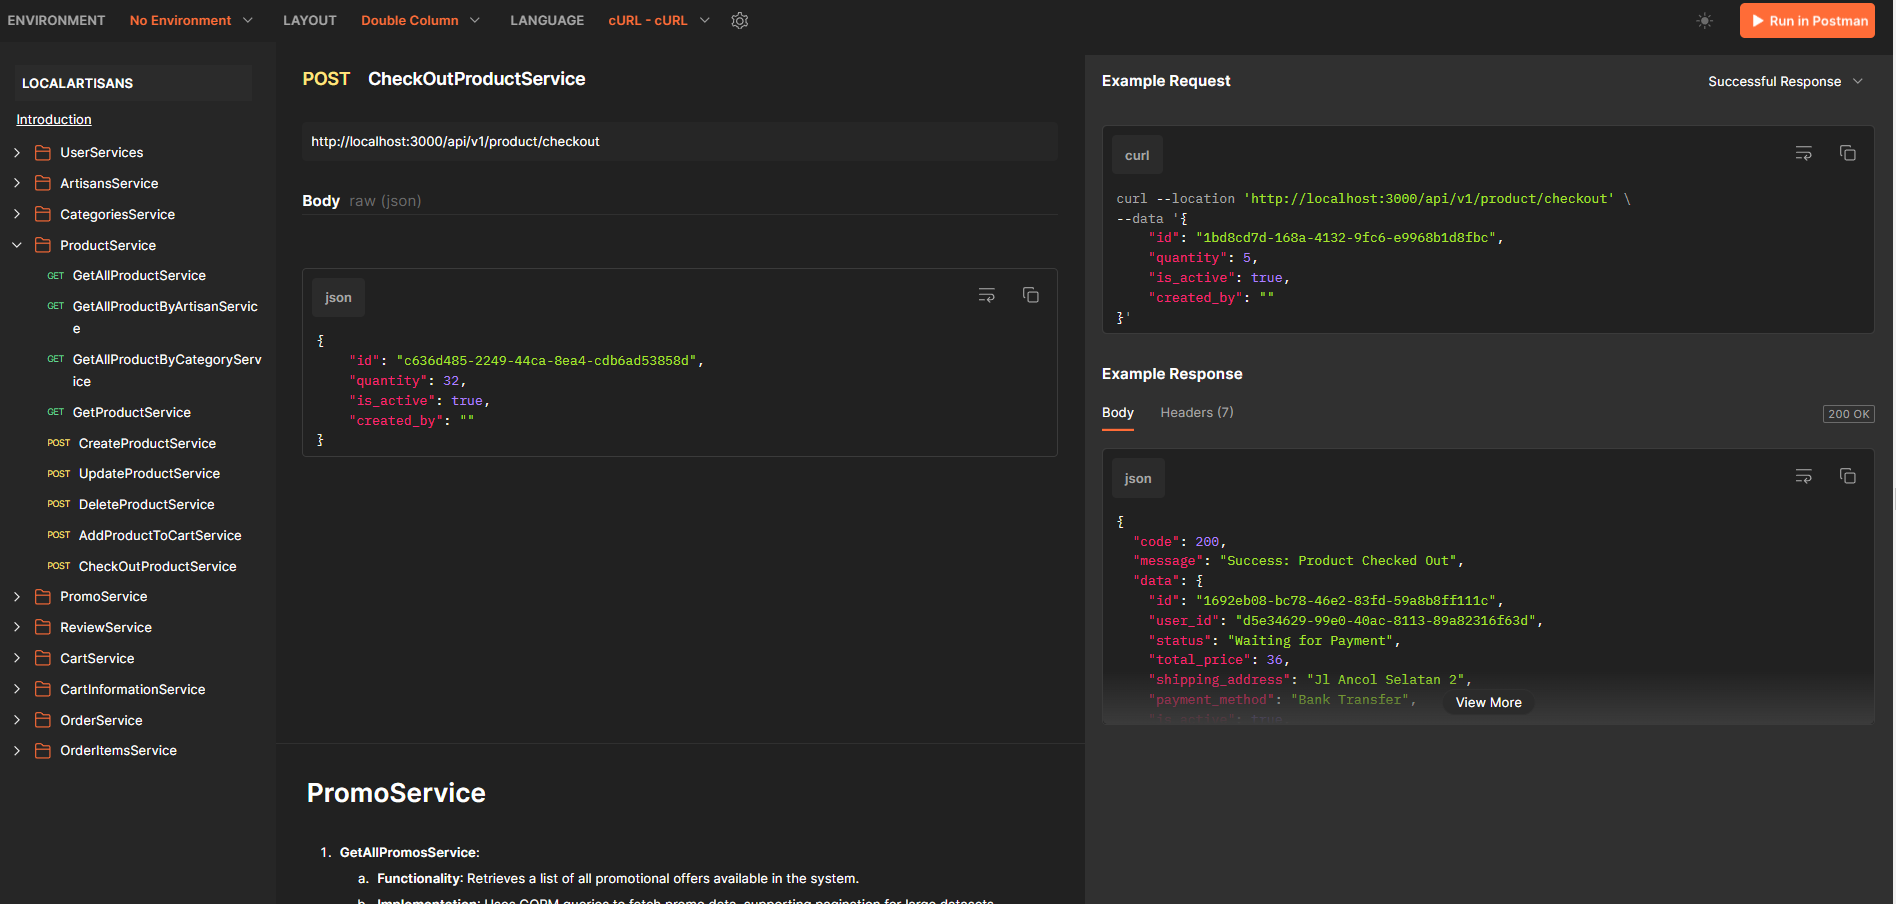
Task: Copy the example response json
Action: (1847, 476)
